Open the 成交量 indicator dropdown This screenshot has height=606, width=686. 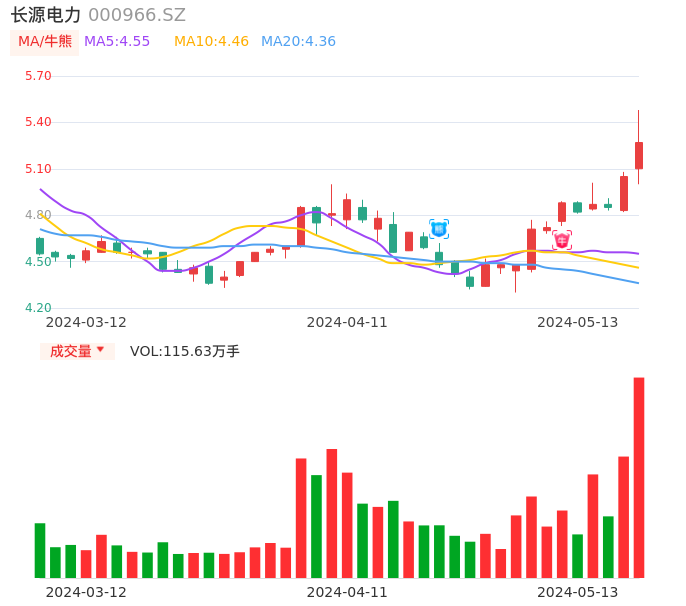(x=77, y=351)
